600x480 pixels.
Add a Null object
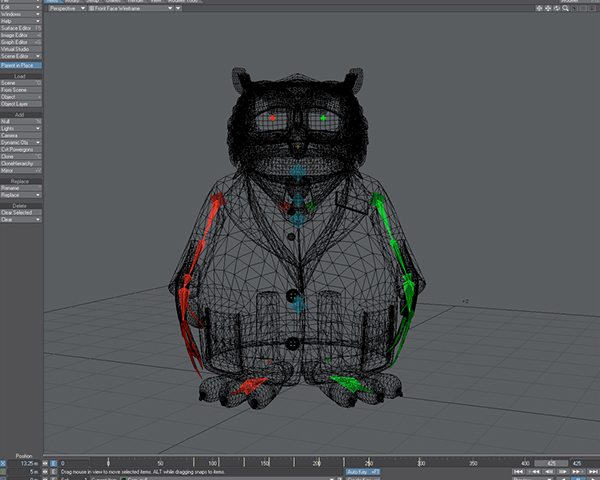[x=21, y=121]
